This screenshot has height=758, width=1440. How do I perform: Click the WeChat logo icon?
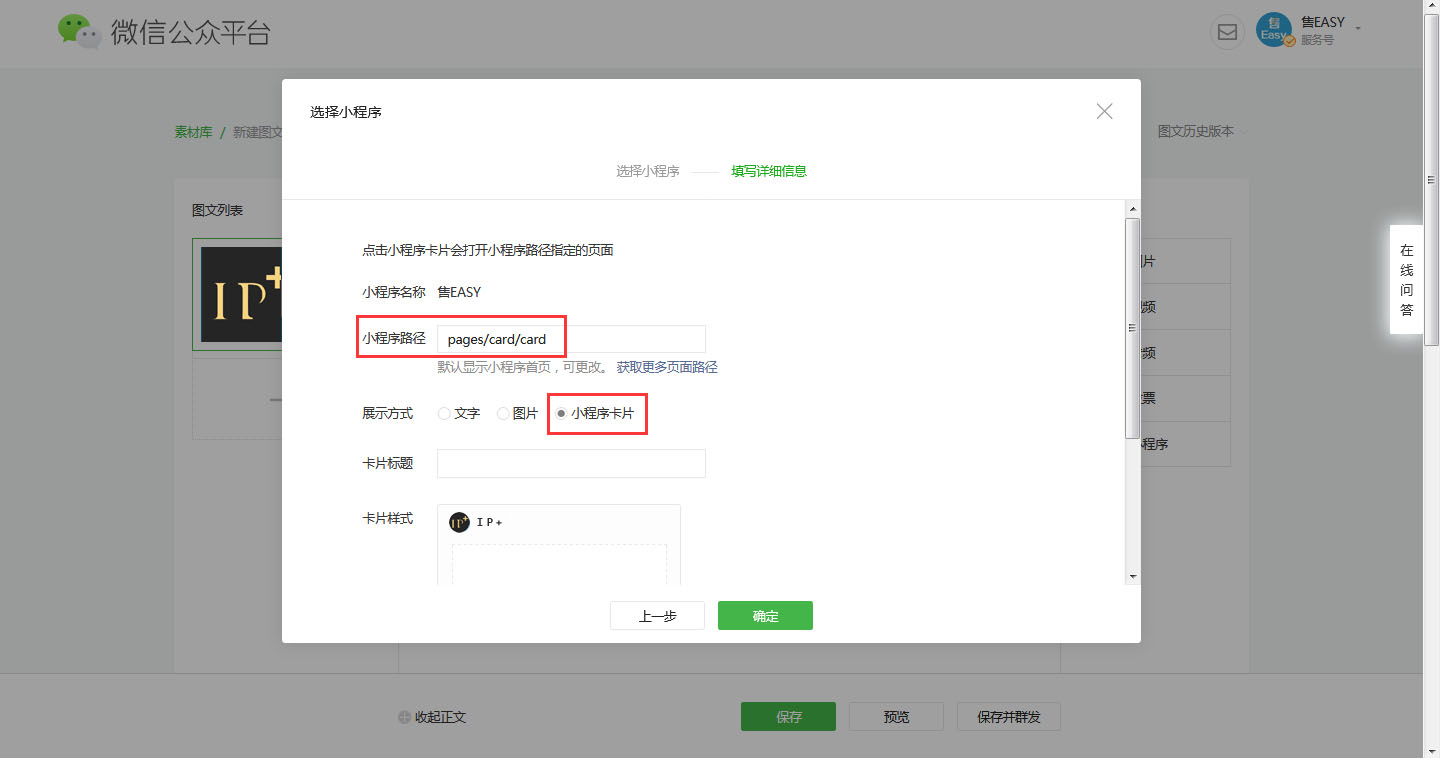80,32
